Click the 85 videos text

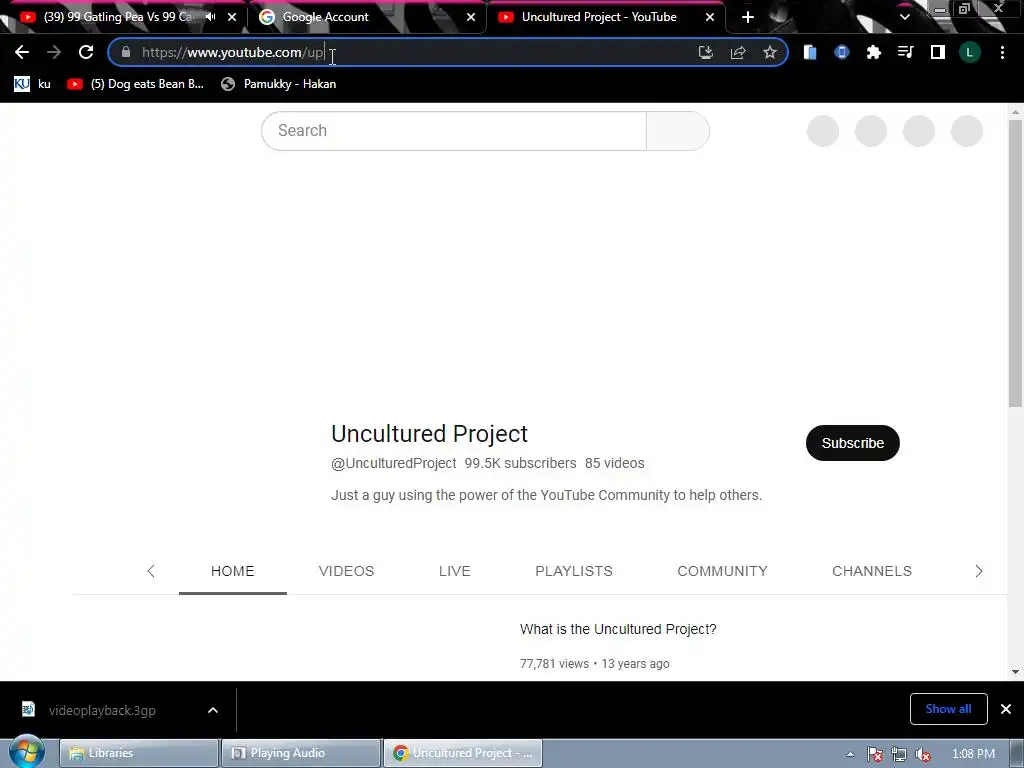coord(615,463)
